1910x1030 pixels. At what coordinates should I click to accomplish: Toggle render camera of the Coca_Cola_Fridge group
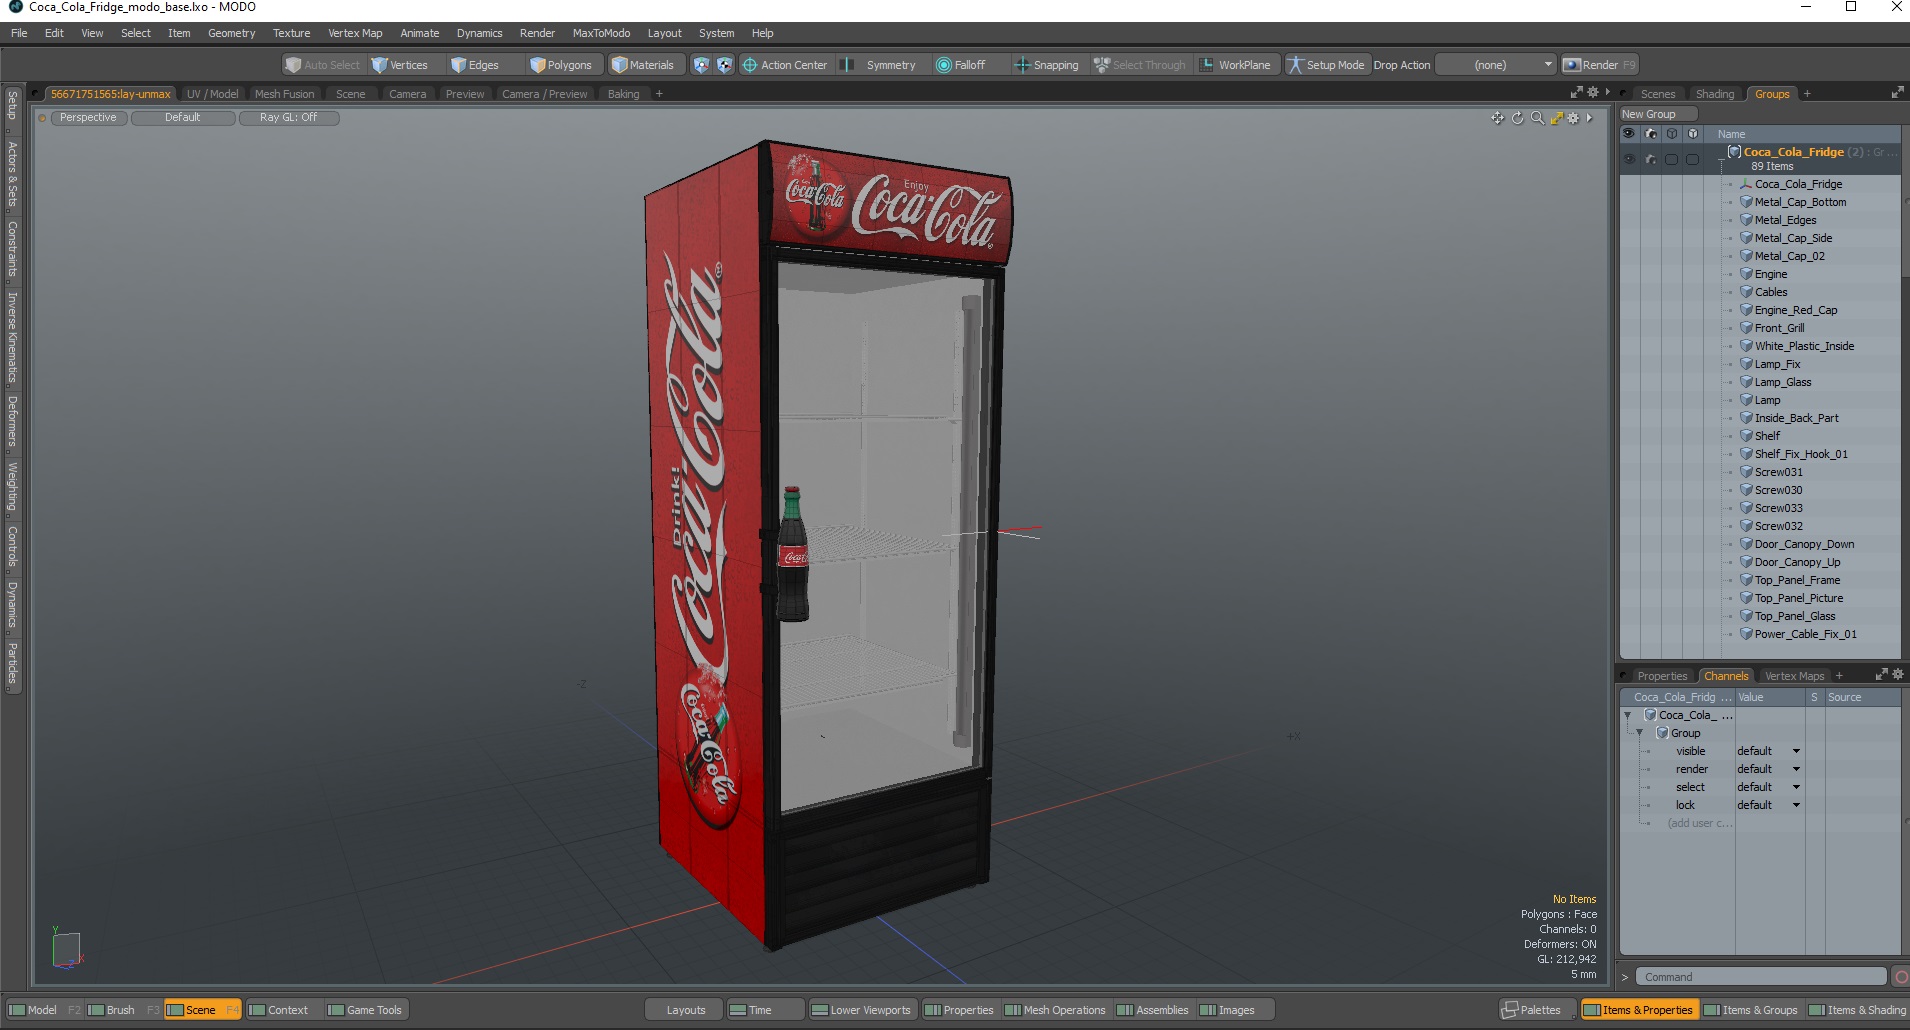[x=1651, y=158]
